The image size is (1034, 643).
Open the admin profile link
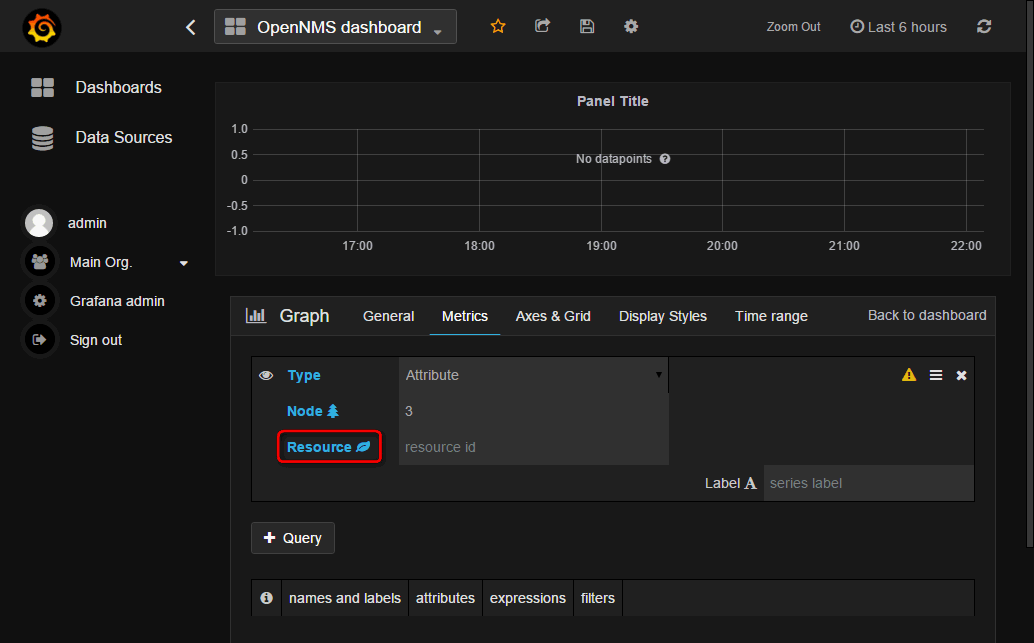[x=87, y=224]
